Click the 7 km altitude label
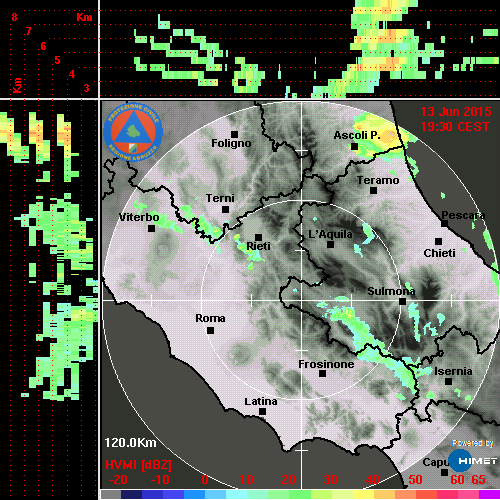This screenshot has height=500, width=500. (x=29, y=31)
